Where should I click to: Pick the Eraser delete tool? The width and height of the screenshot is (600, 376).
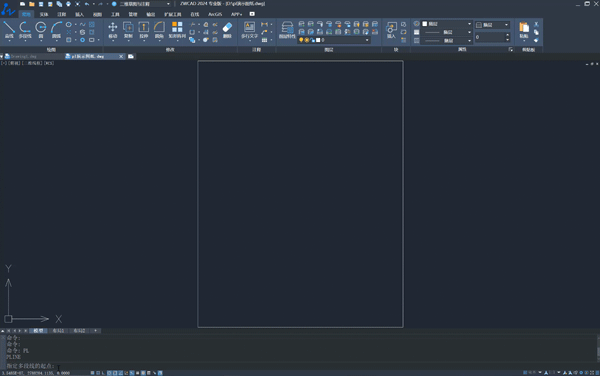tap(227, 30)
